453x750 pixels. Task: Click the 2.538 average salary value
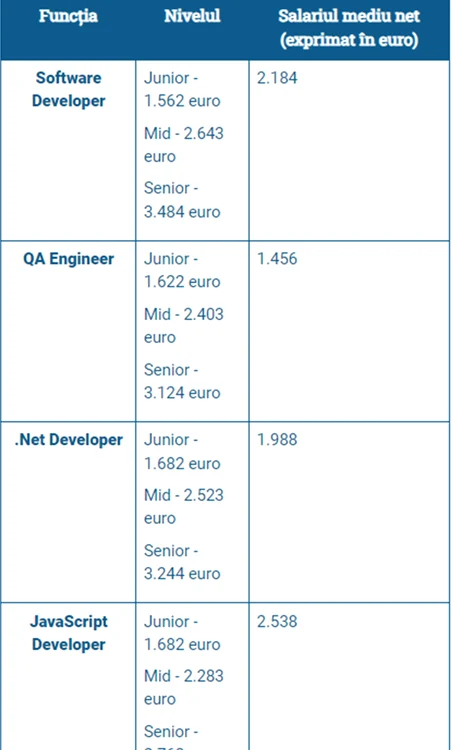pos(277,621)
